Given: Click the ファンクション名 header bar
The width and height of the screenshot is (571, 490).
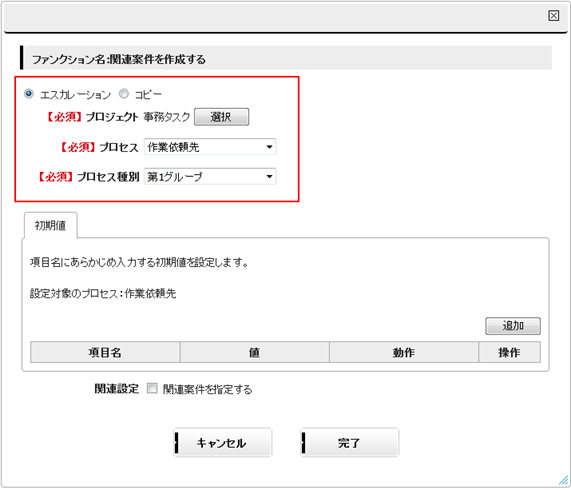Looking at the screenshot, I should [x=286, y=58].
